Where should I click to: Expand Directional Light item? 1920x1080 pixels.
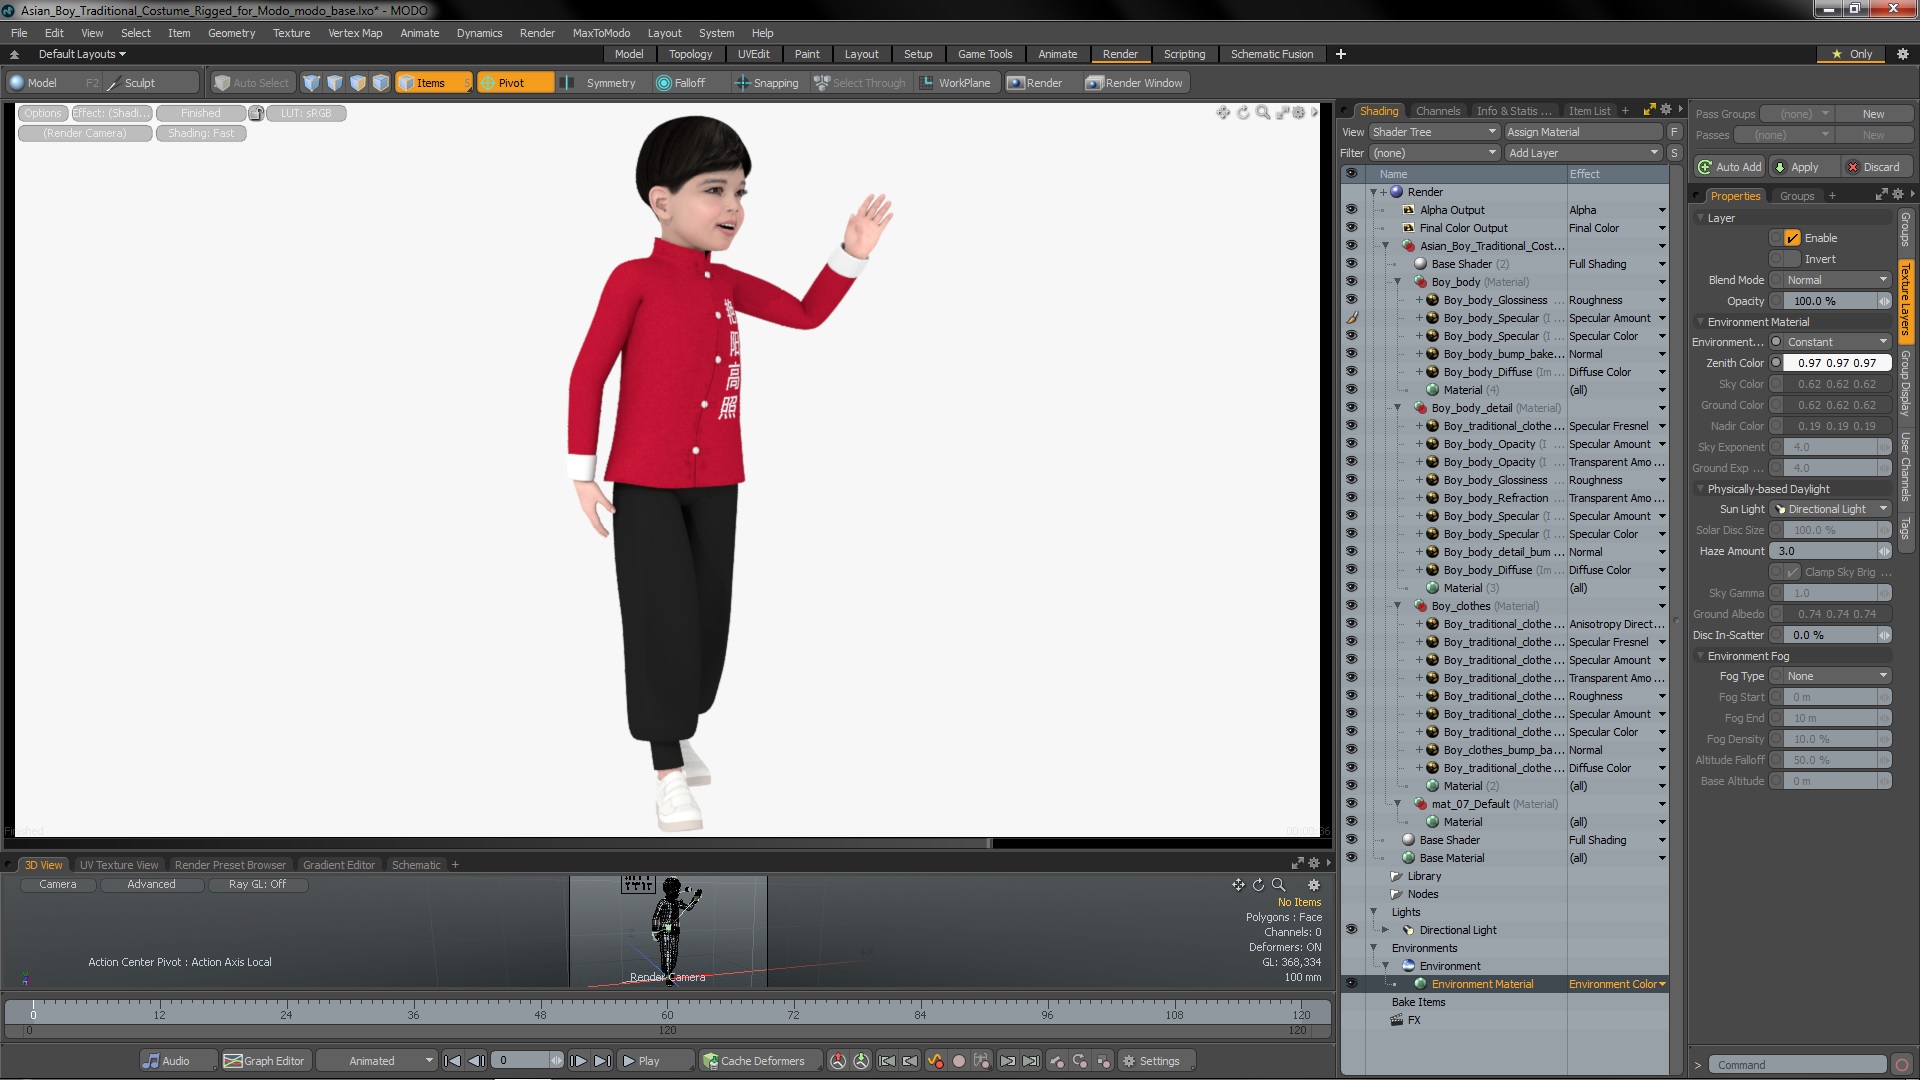(x=1386, y=930)
